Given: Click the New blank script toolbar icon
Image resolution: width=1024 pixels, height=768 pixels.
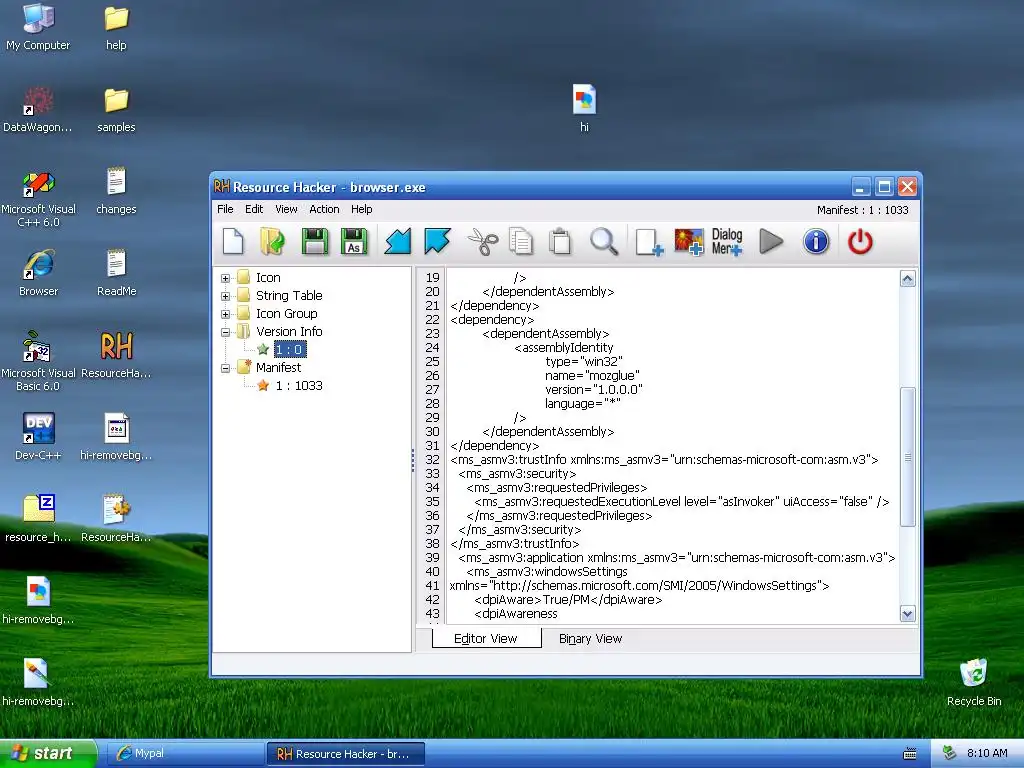Looking at the screenshot, I should coord(233,242).
